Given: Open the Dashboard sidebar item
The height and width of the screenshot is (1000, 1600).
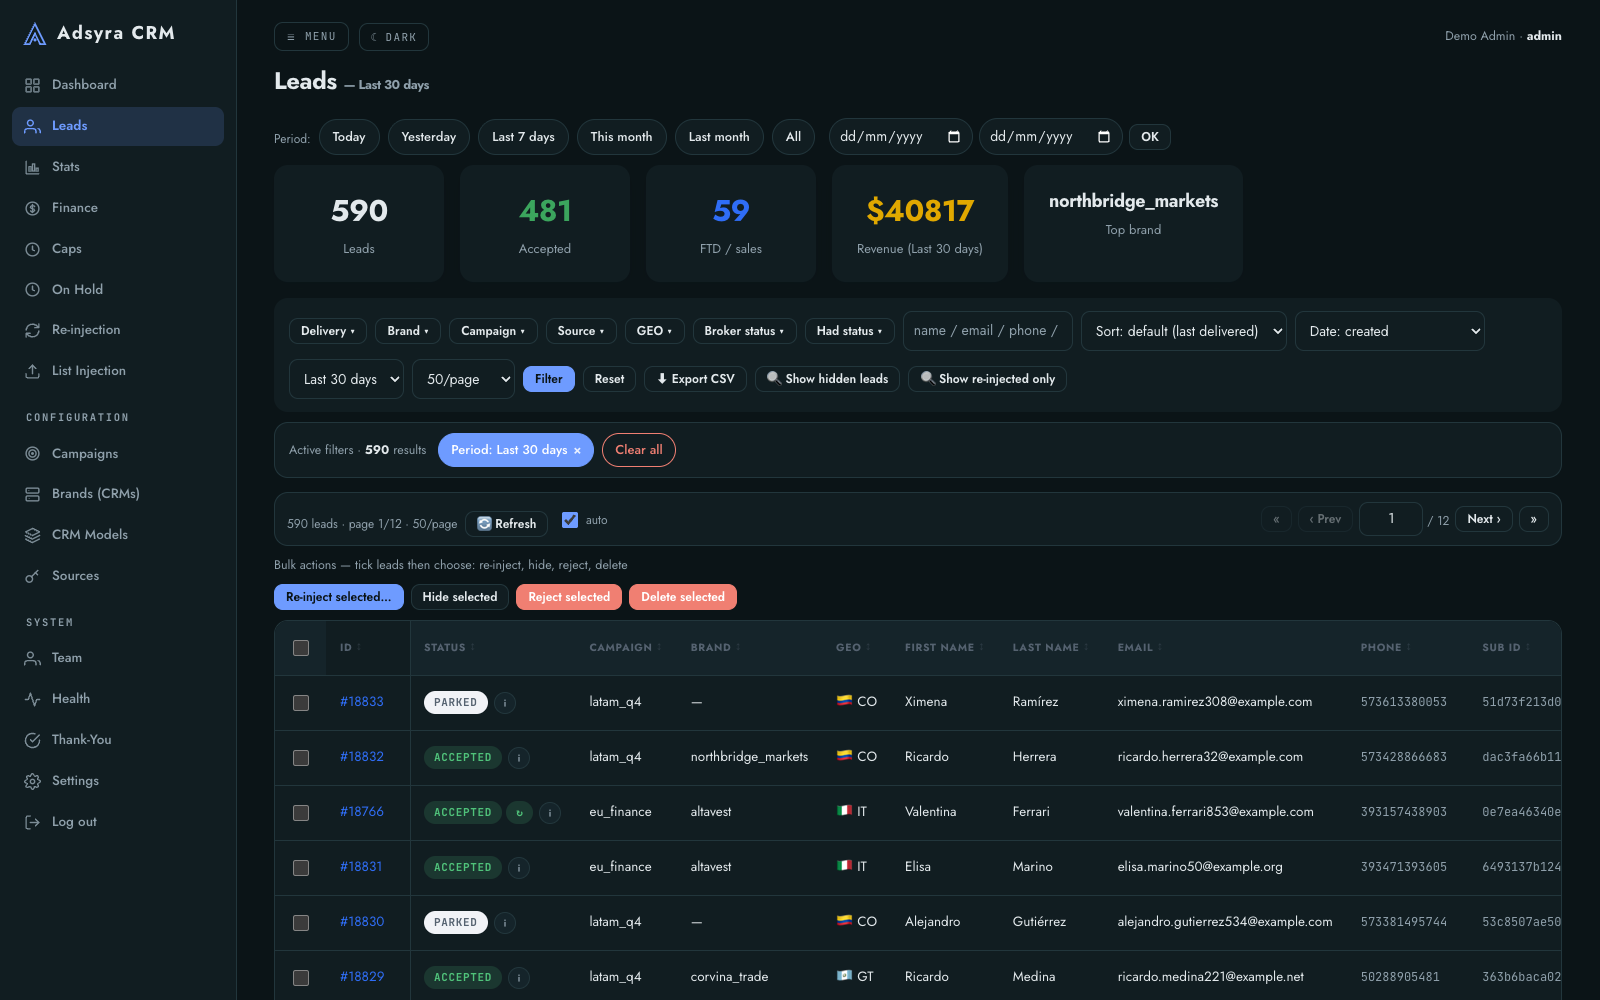Looking at the screenshot, I should tap(118, 85).
